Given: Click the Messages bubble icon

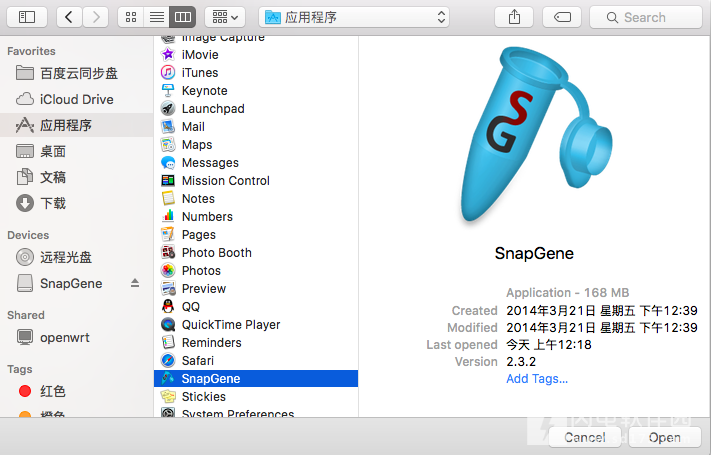Looking at the screenshot, I should click(x=168, y=162).
